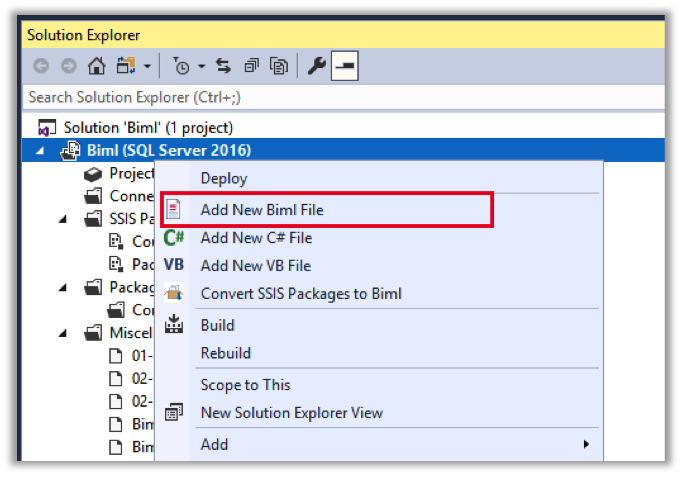Image resolution: width=682 pixels, height=477 pixels.
Task: Go to Home in Solution Explorer toolbar
Action: click(x=97, y=66)
